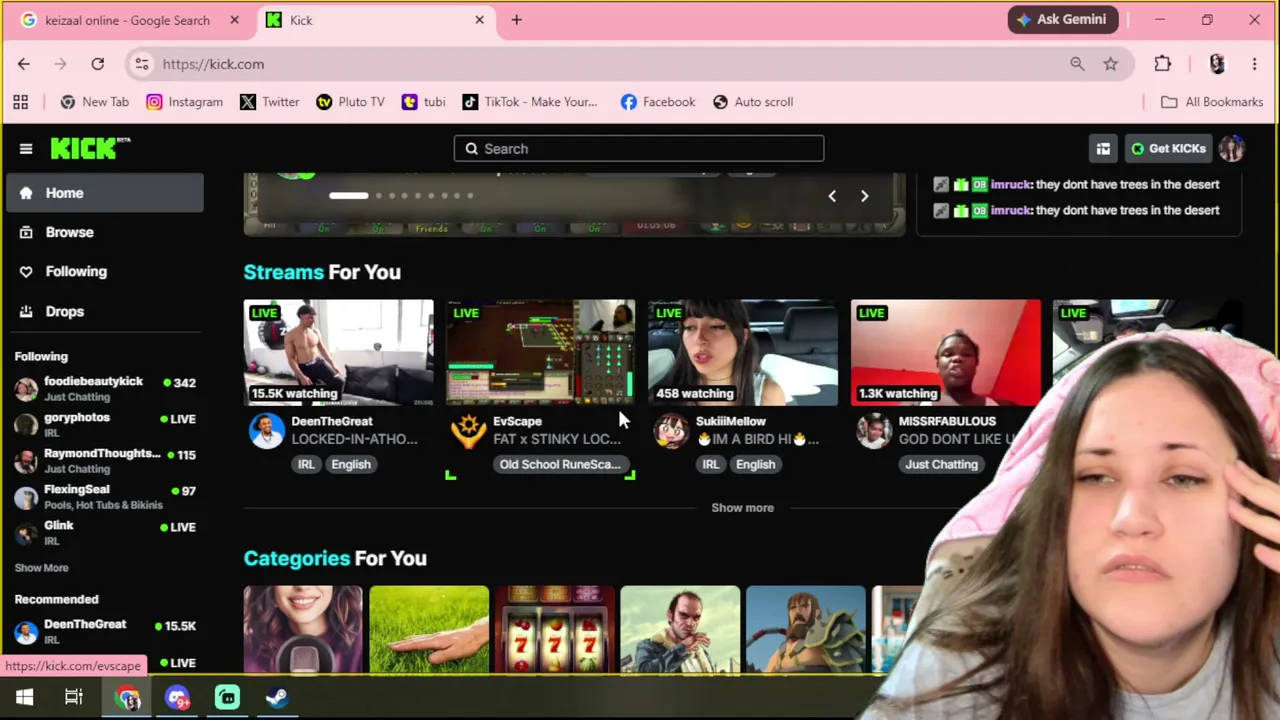Bookmark this page with the star icon
The image size is (1280, 720).
click(1111, 64)
